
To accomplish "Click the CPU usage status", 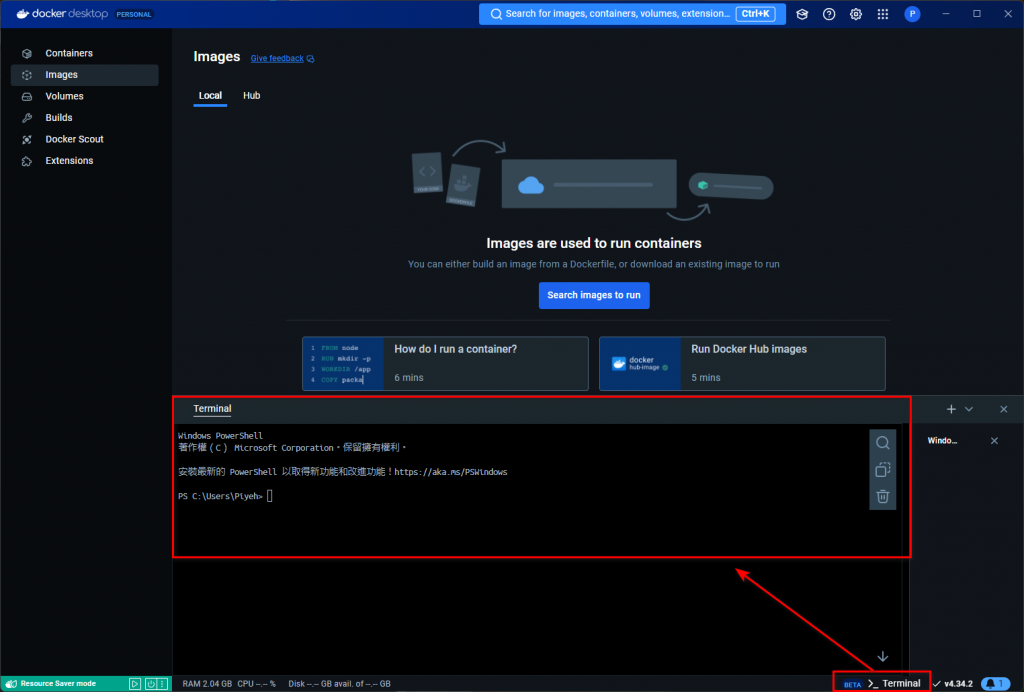I will pos(256,684).
